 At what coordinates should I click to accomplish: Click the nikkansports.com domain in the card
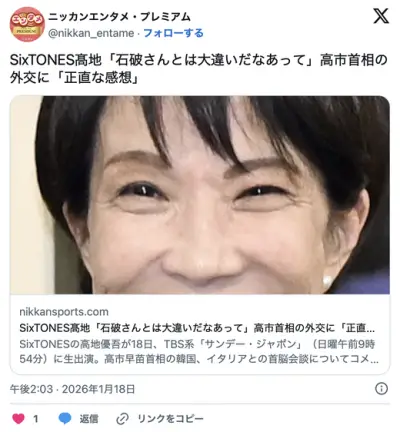pyautogui.click(x=64, y=312)
